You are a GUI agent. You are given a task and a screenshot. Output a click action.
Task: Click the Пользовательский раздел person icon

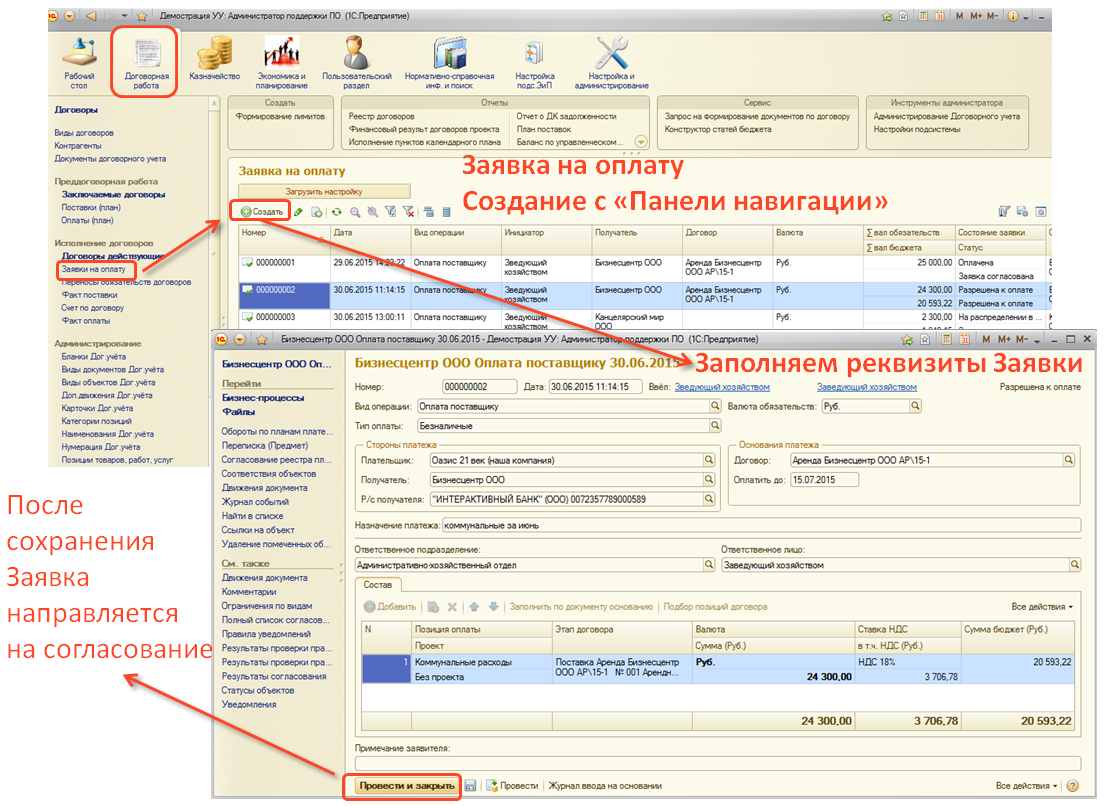tap(357, 59)
